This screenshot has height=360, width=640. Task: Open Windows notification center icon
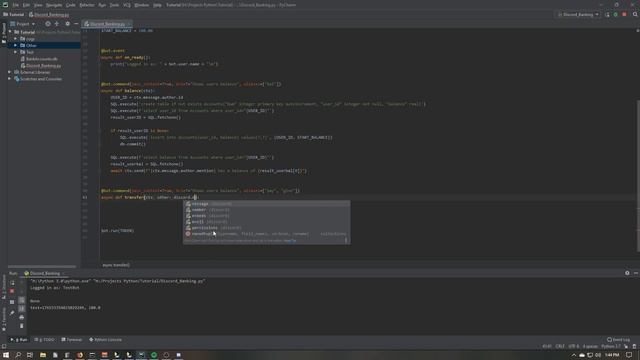click(x=629, y=355)
